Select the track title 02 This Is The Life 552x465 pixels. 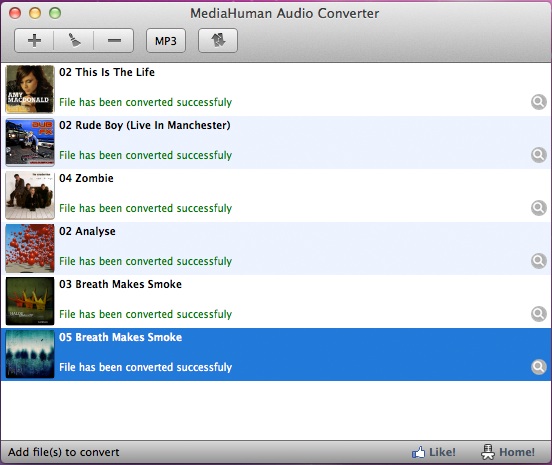click(107, 72)
